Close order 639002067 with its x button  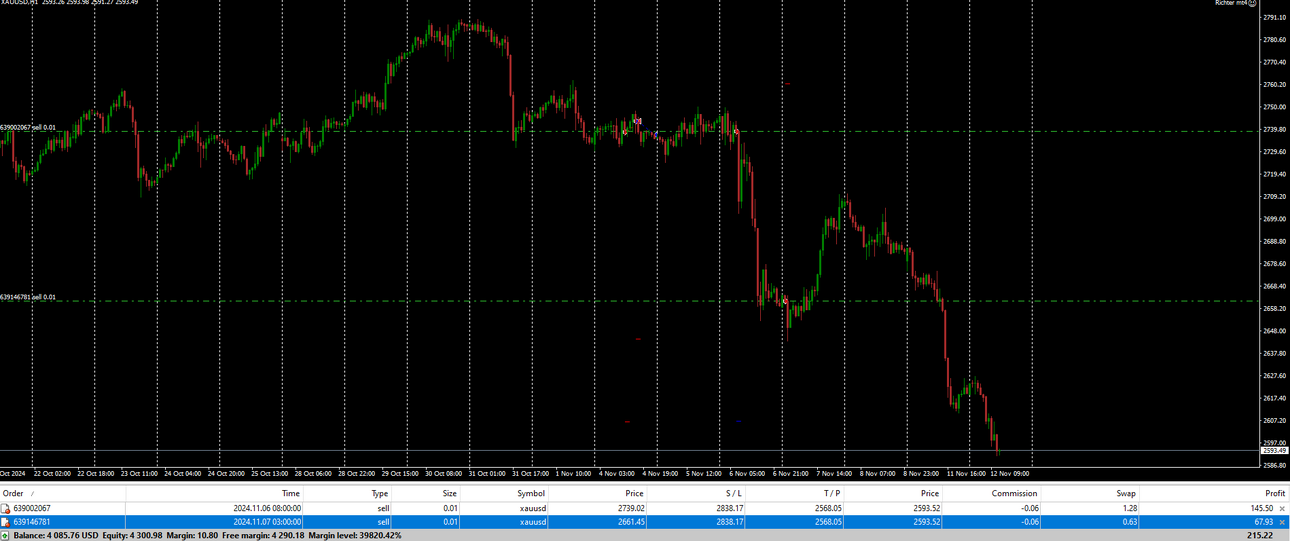1282,509
